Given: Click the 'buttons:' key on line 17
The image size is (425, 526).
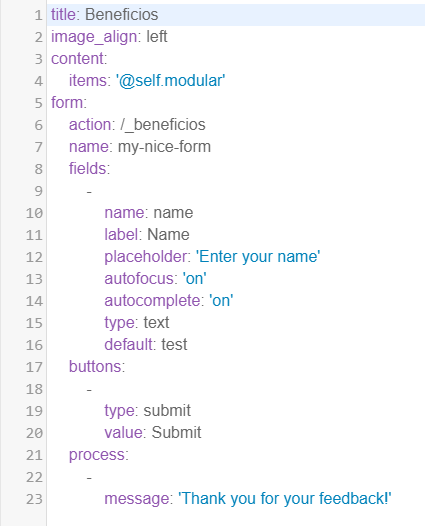Looking at the screenshot, I should click(97, 367).
